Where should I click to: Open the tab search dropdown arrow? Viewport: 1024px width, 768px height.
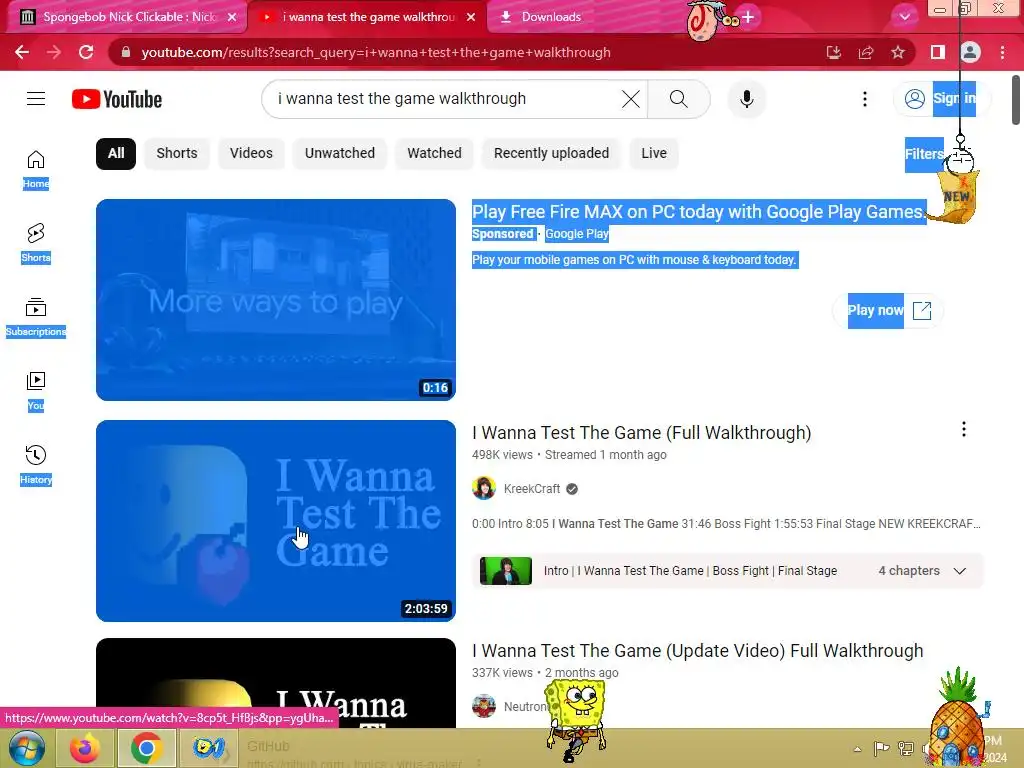click(x=904, y=17)
